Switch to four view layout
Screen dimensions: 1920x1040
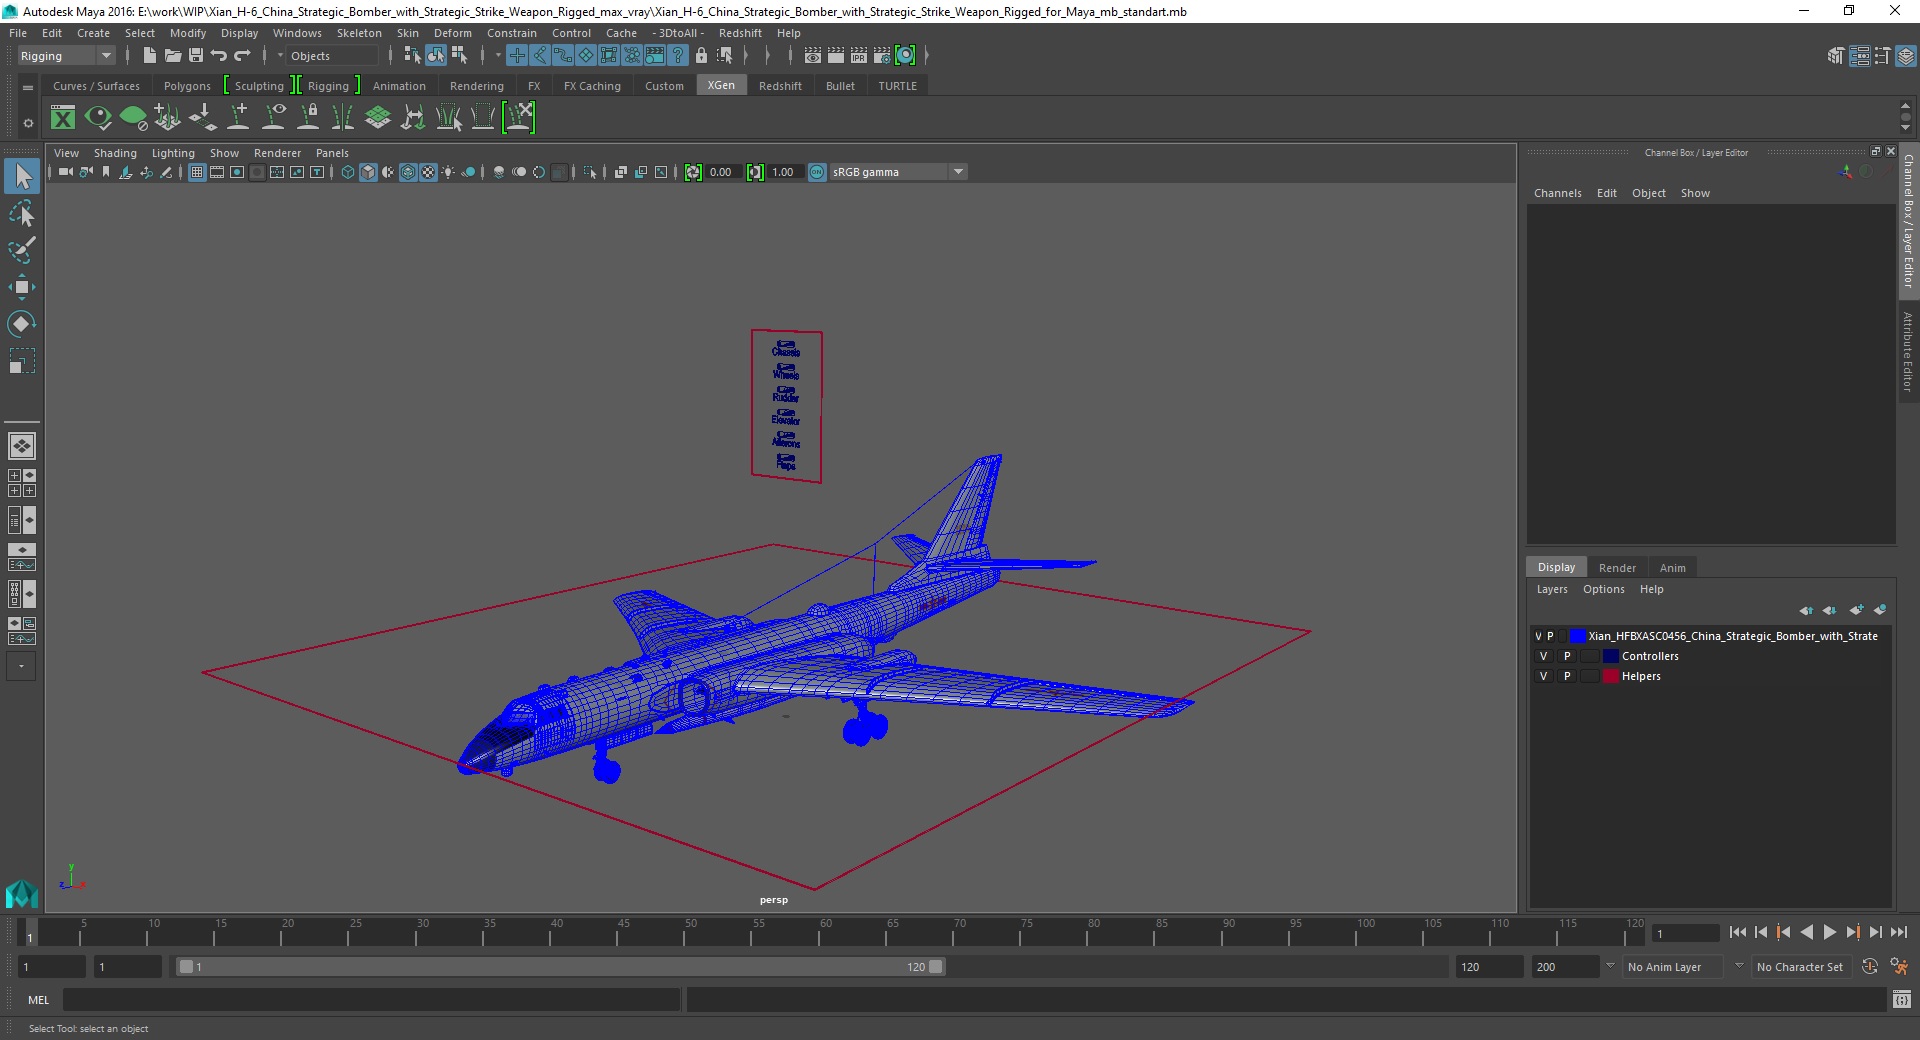pos(22,483)
